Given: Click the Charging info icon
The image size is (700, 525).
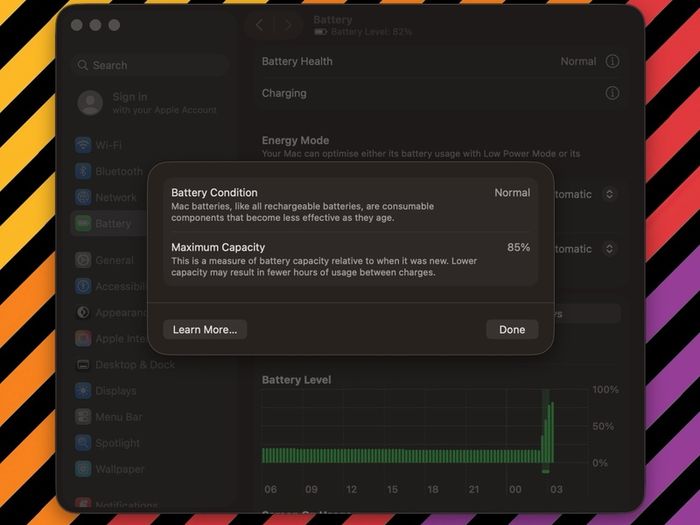Looking at the screenshot, I should [x=612, y=93].
